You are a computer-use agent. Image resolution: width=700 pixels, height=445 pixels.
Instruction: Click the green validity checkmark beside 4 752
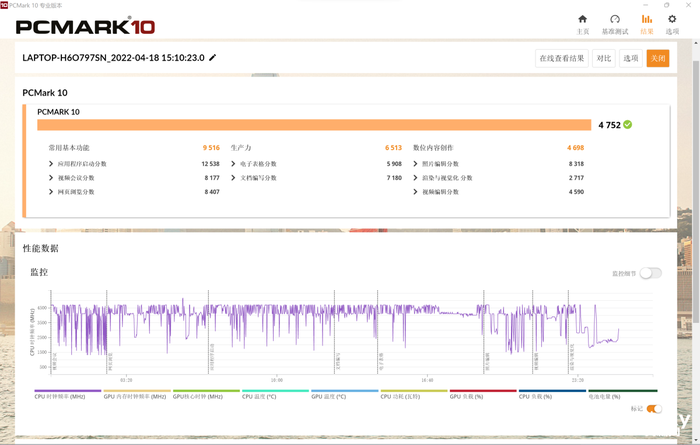pos(628,125)
